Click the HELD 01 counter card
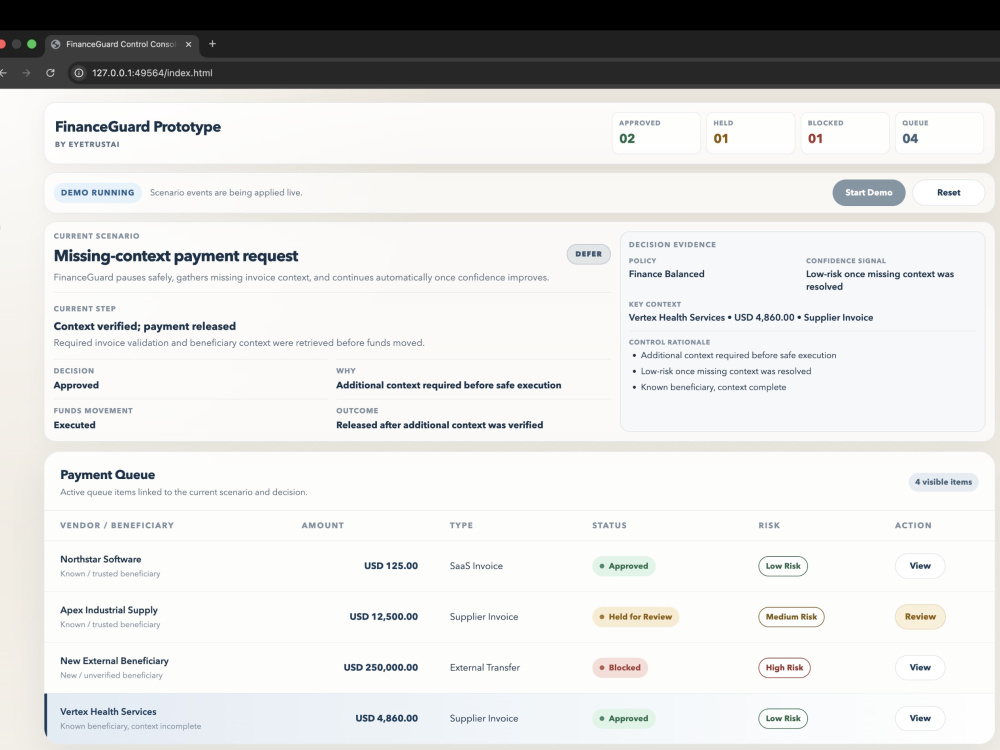1000x750 pixels. 750,133
